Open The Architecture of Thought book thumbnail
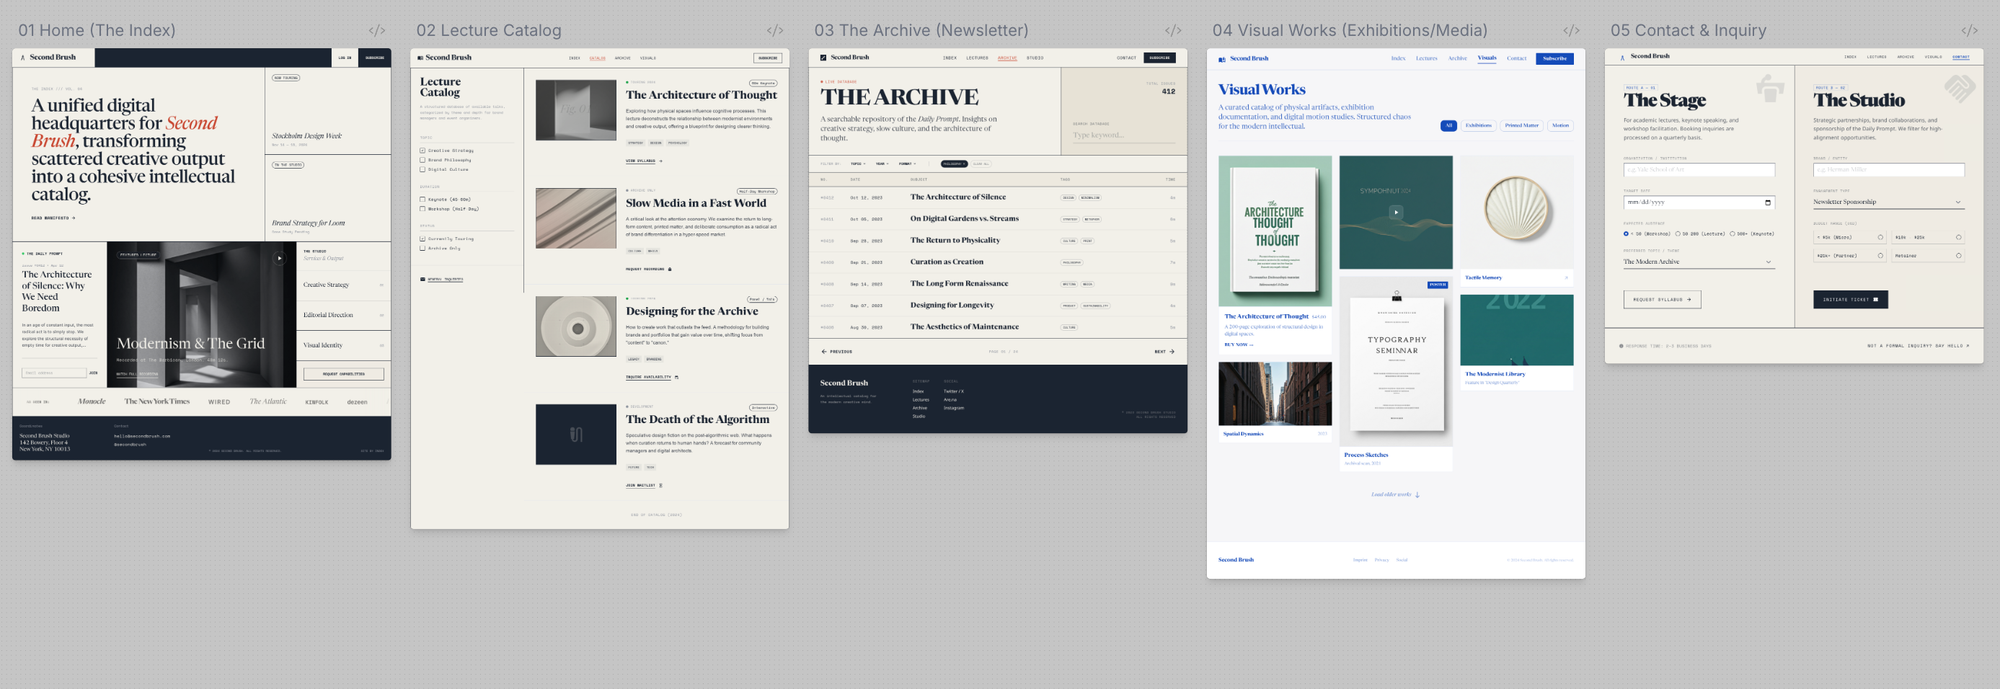The width and height of the screenshot is (2000, 689). (x=1275, y=231)
